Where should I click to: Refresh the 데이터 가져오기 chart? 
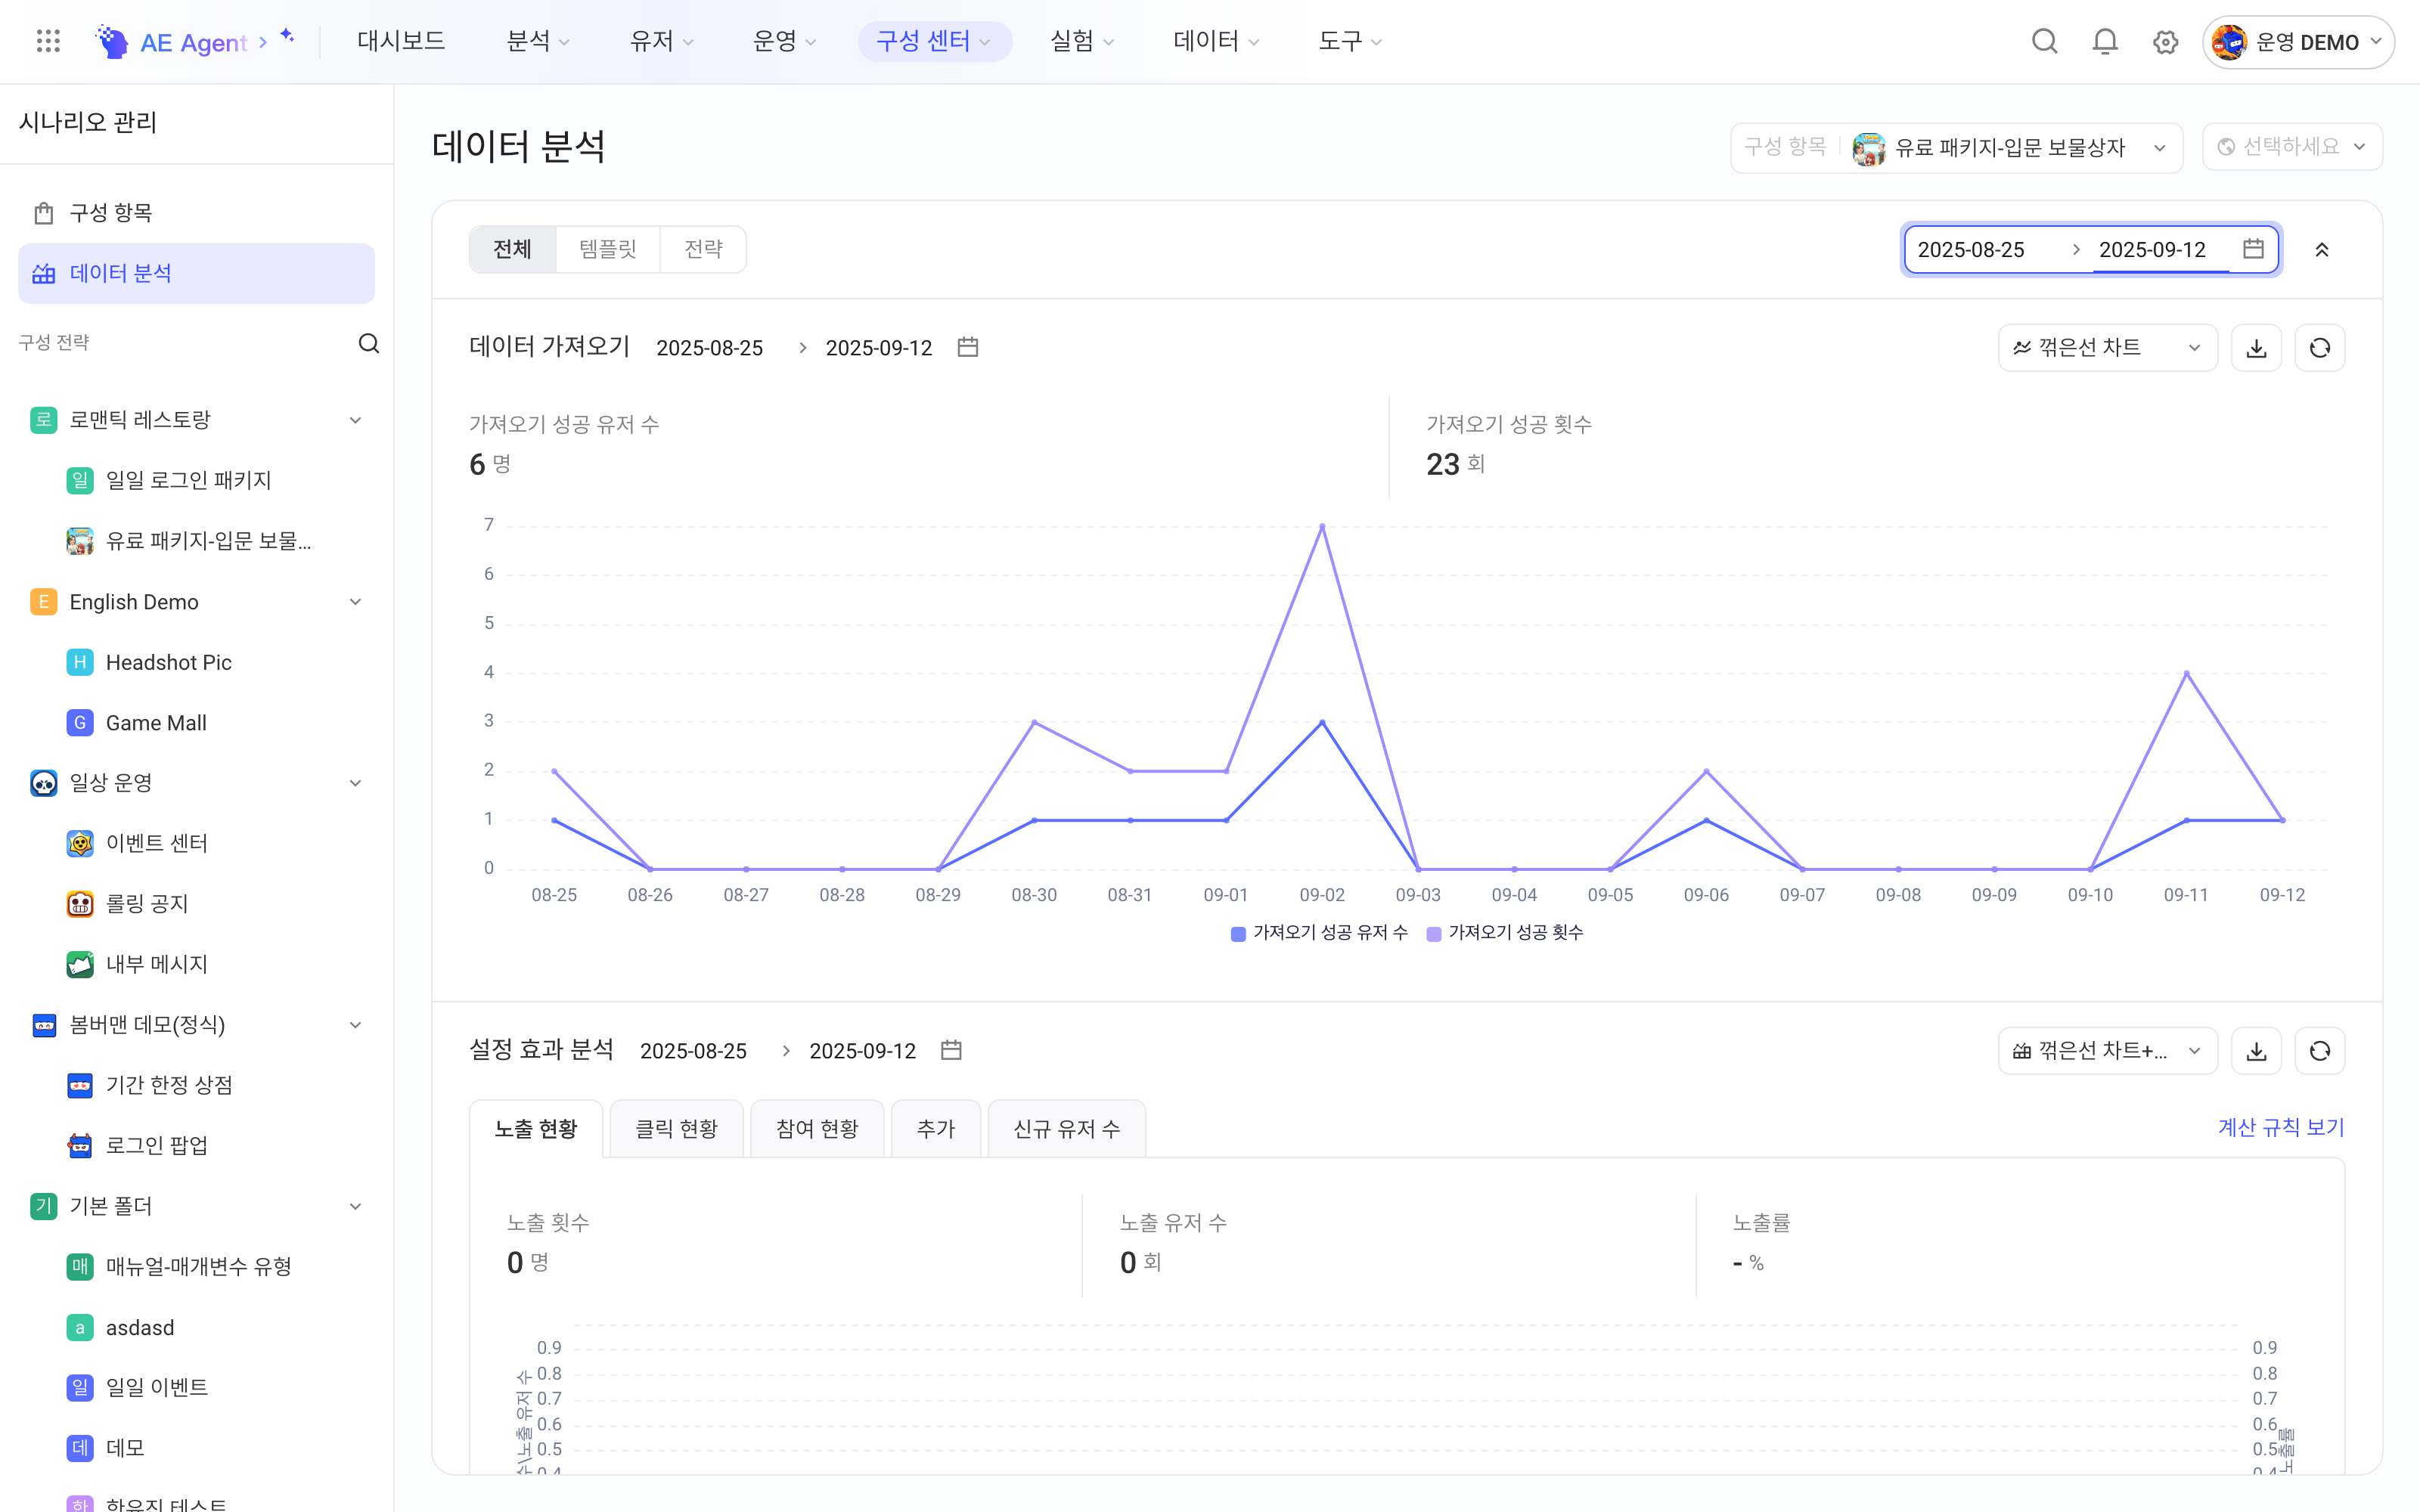2320,348
